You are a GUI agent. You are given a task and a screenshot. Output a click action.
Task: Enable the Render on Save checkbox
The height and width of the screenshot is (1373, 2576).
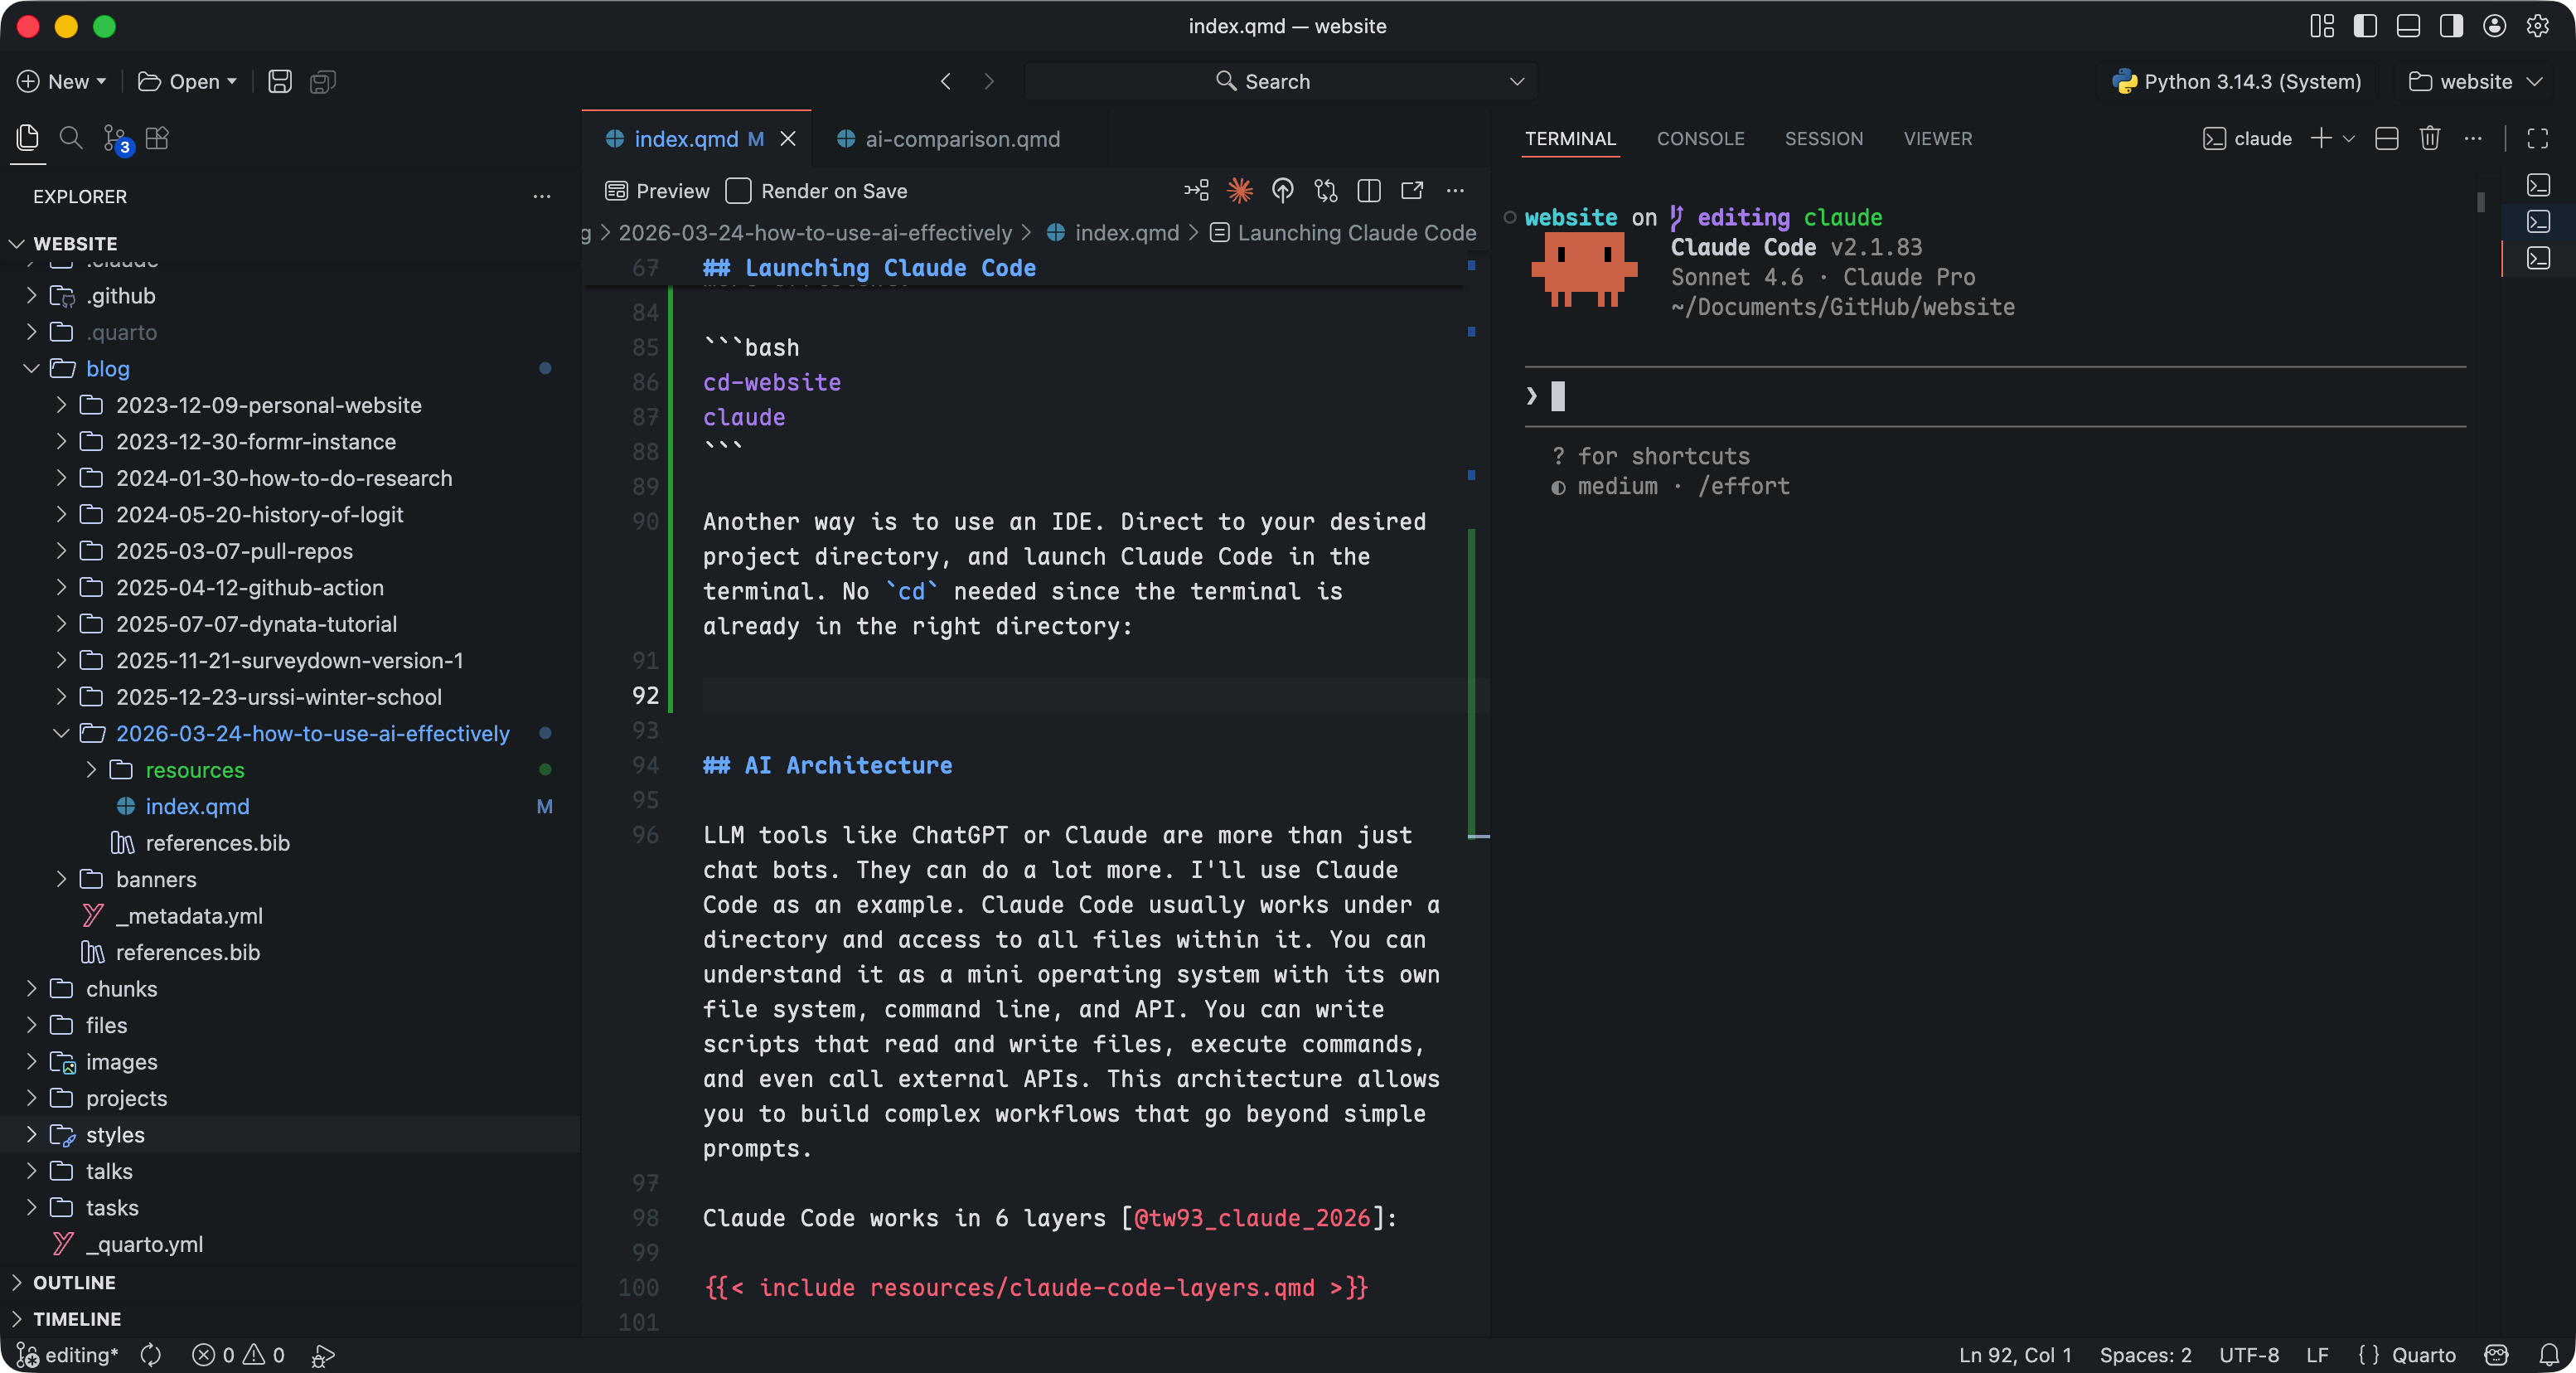[739, 191]
